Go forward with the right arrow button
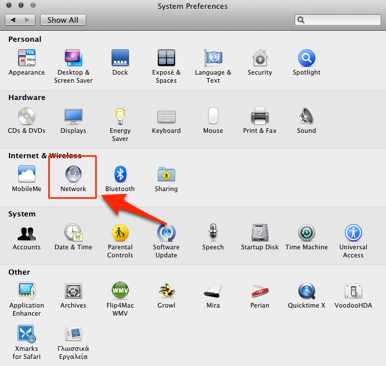This screenshot has width=386, height=366. 28,20
